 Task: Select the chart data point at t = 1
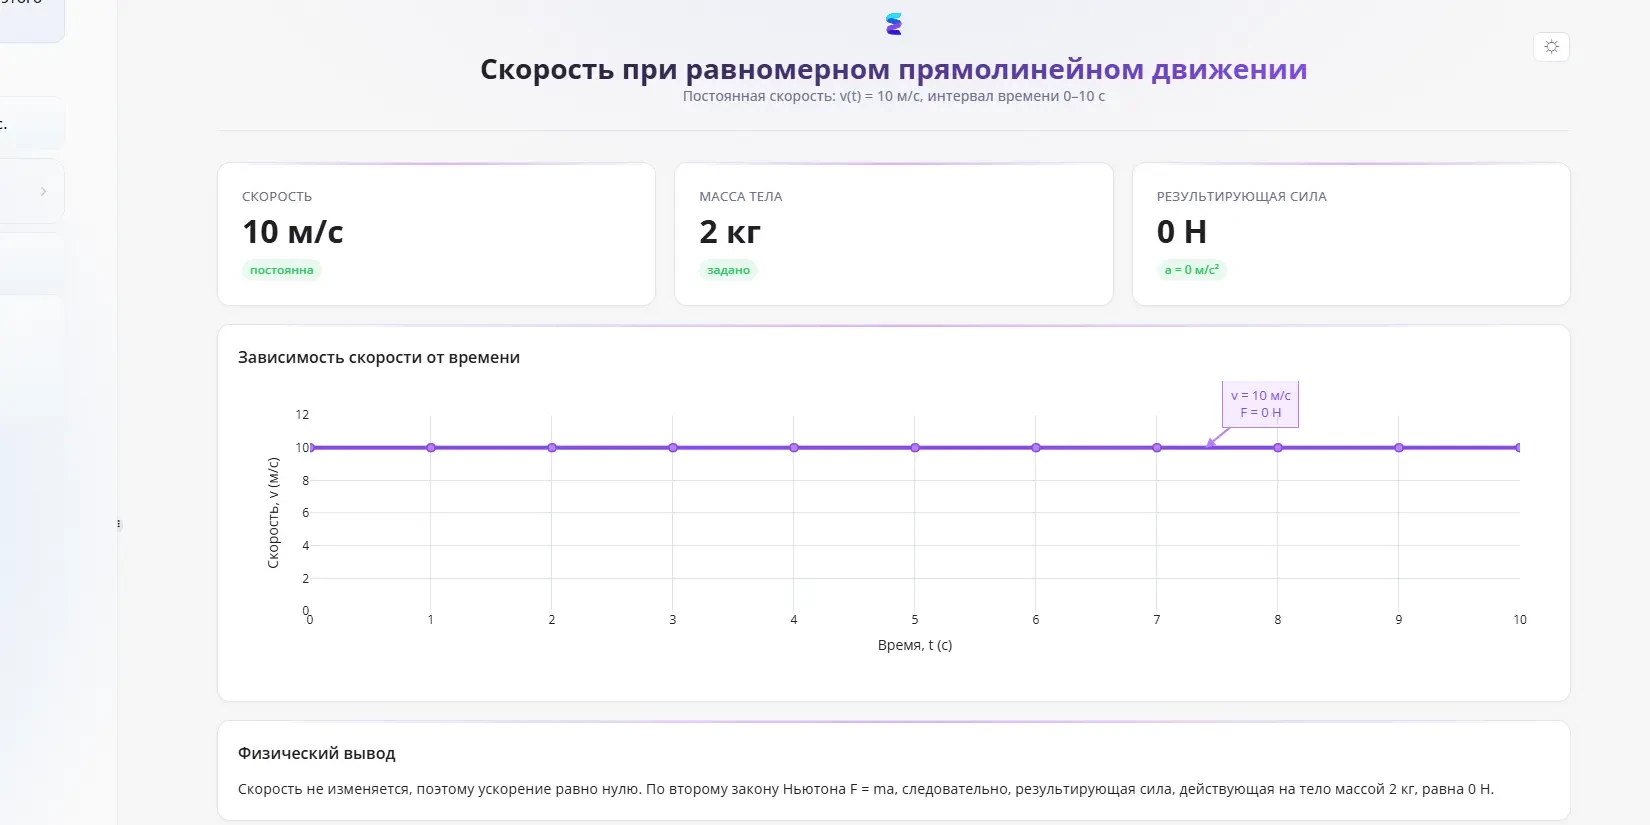pos(431,447)
